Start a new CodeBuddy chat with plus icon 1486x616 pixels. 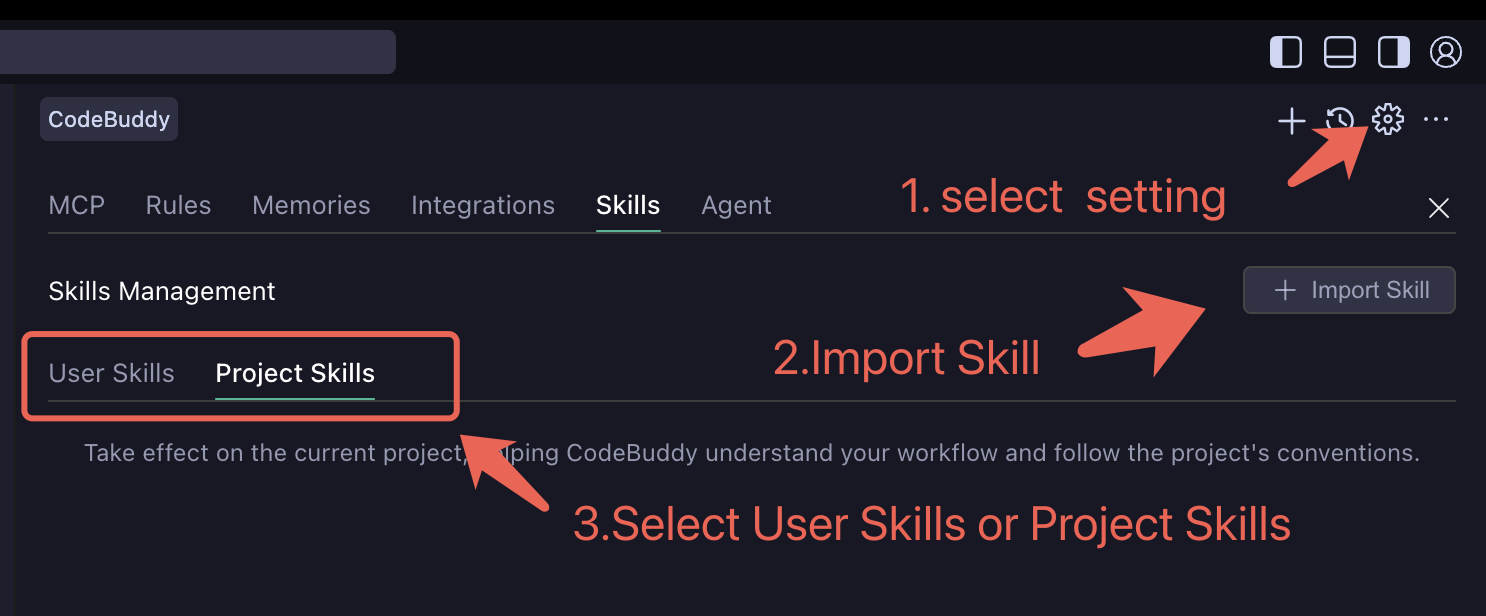(x=1290, y=120)
